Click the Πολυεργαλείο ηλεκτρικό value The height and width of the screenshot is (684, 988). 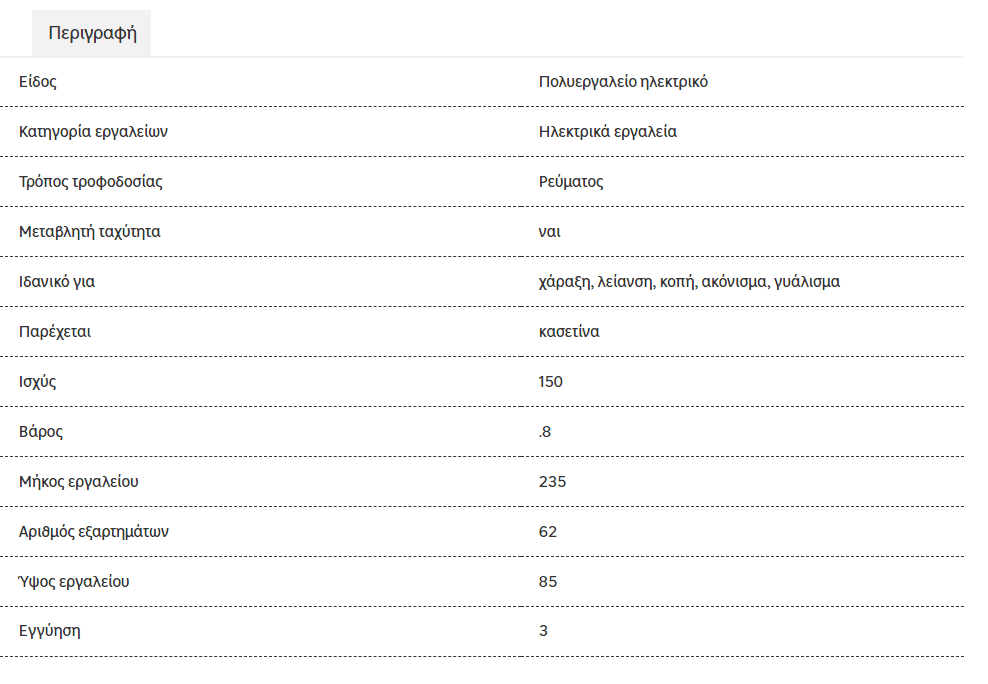pos(623,82)
